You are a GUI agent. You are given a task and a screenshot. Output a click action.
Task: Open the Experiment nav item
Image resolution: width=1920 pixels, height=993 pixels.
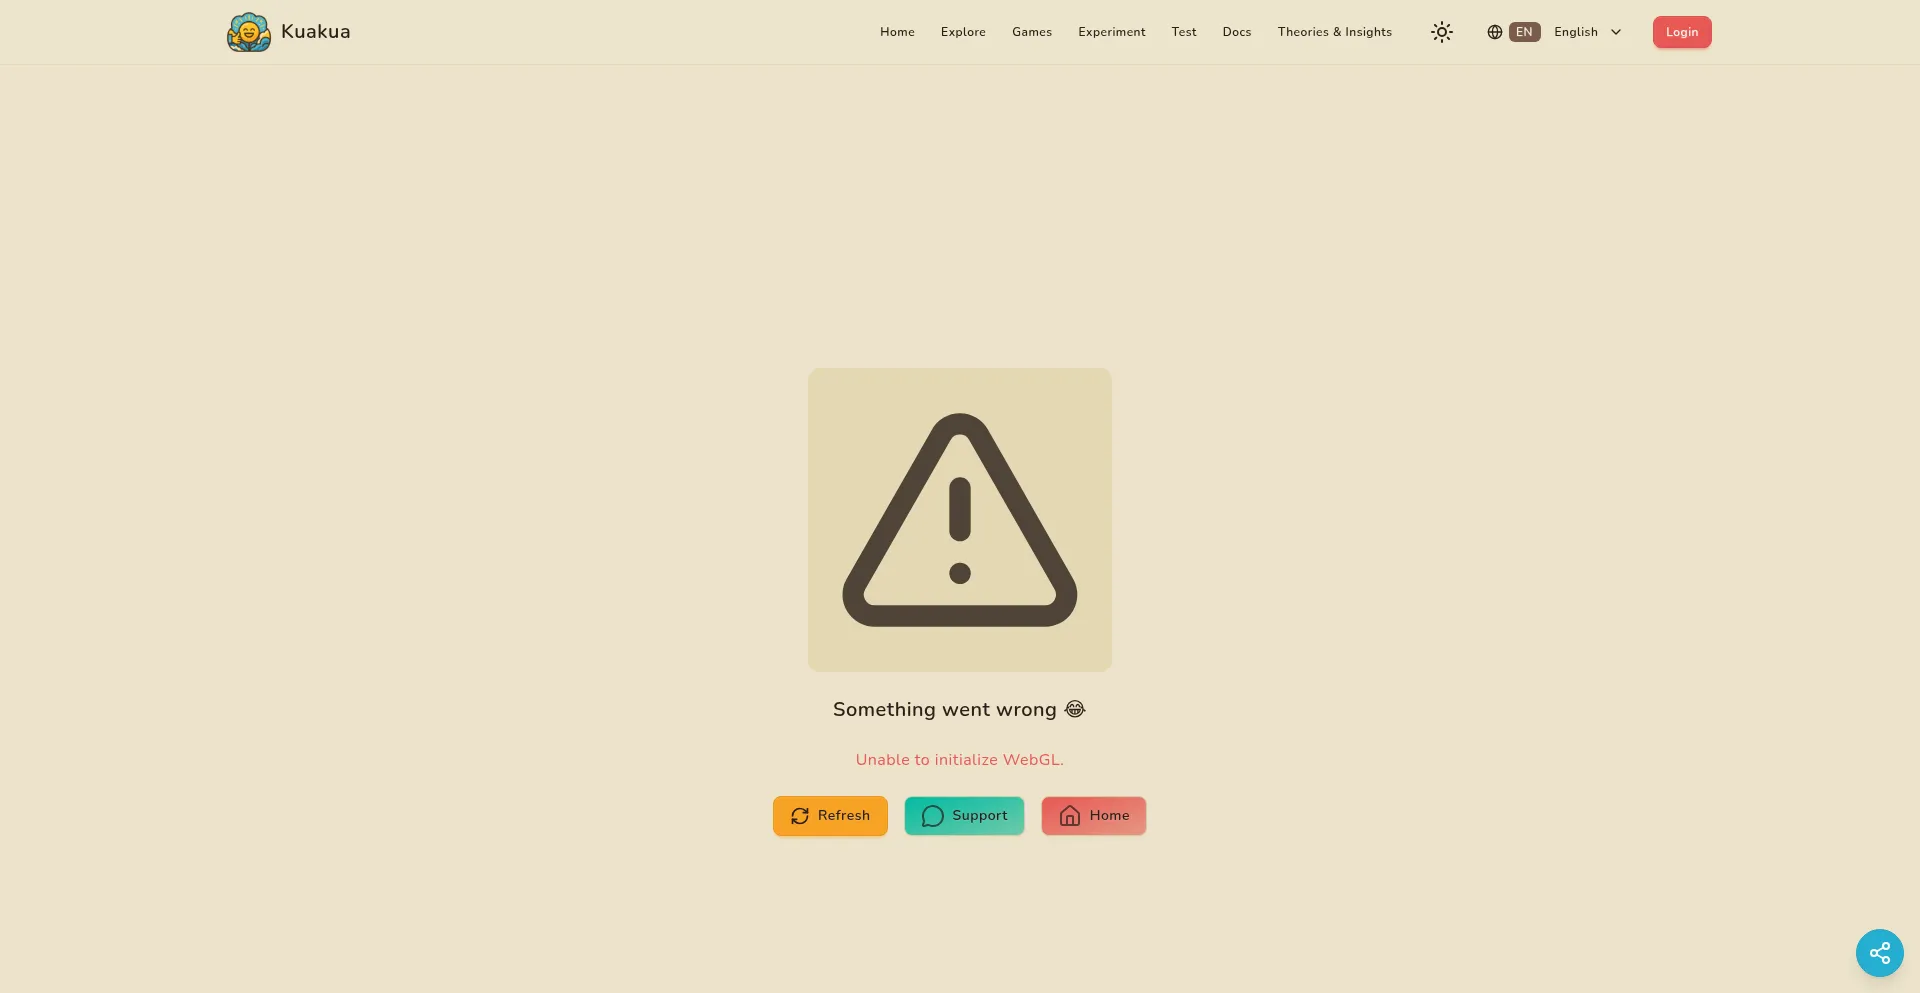(1112, 32)
